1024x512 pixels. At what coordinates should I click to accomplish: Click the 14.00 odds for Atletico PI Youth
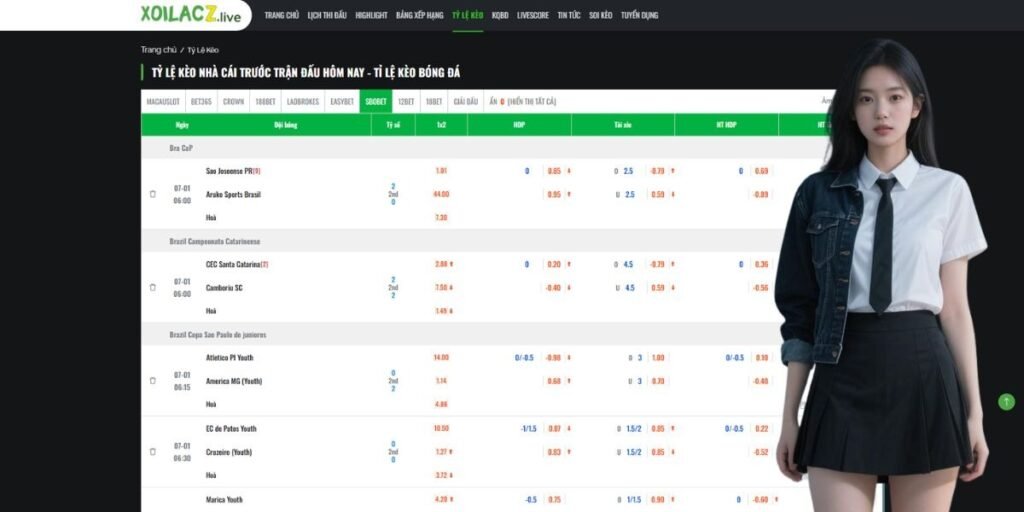pyautogui.click(x=441, y=357)
